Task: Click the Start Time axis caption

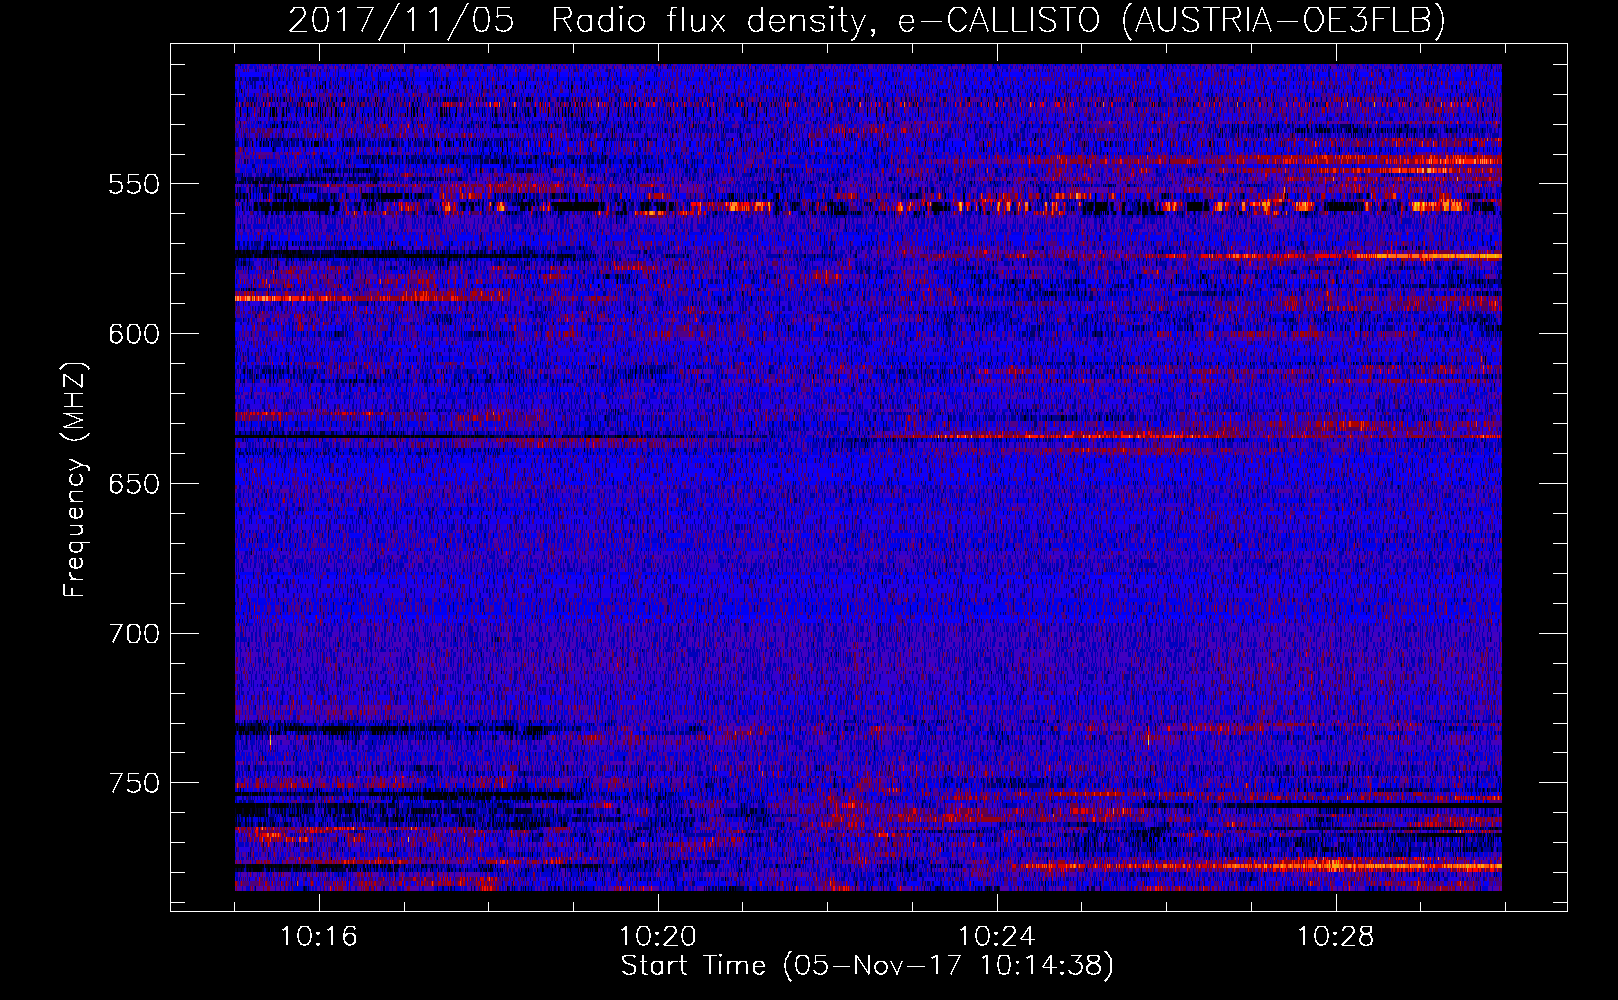Action: click(x=867, y=966)
